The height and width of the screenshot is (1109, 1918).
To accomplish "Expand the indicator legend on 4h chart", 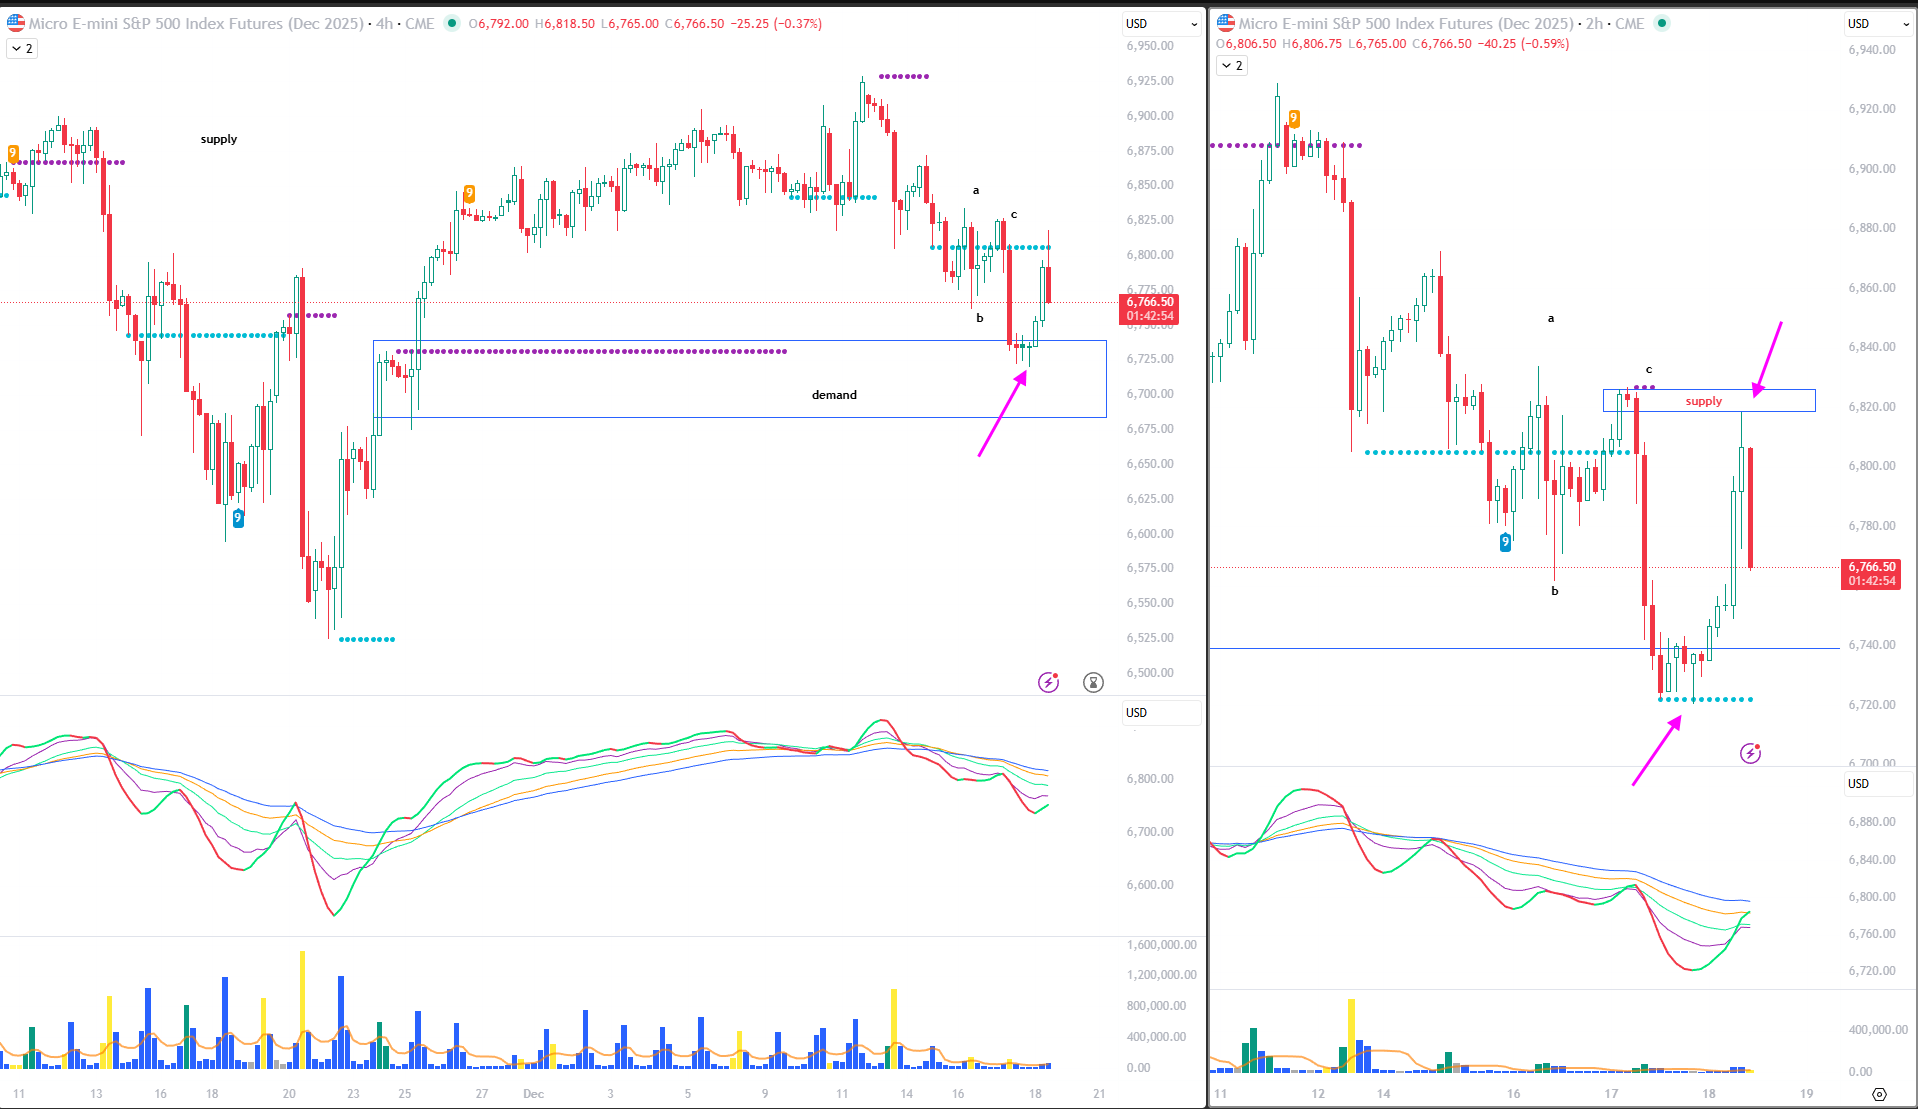I will click(x=22, y=48).
